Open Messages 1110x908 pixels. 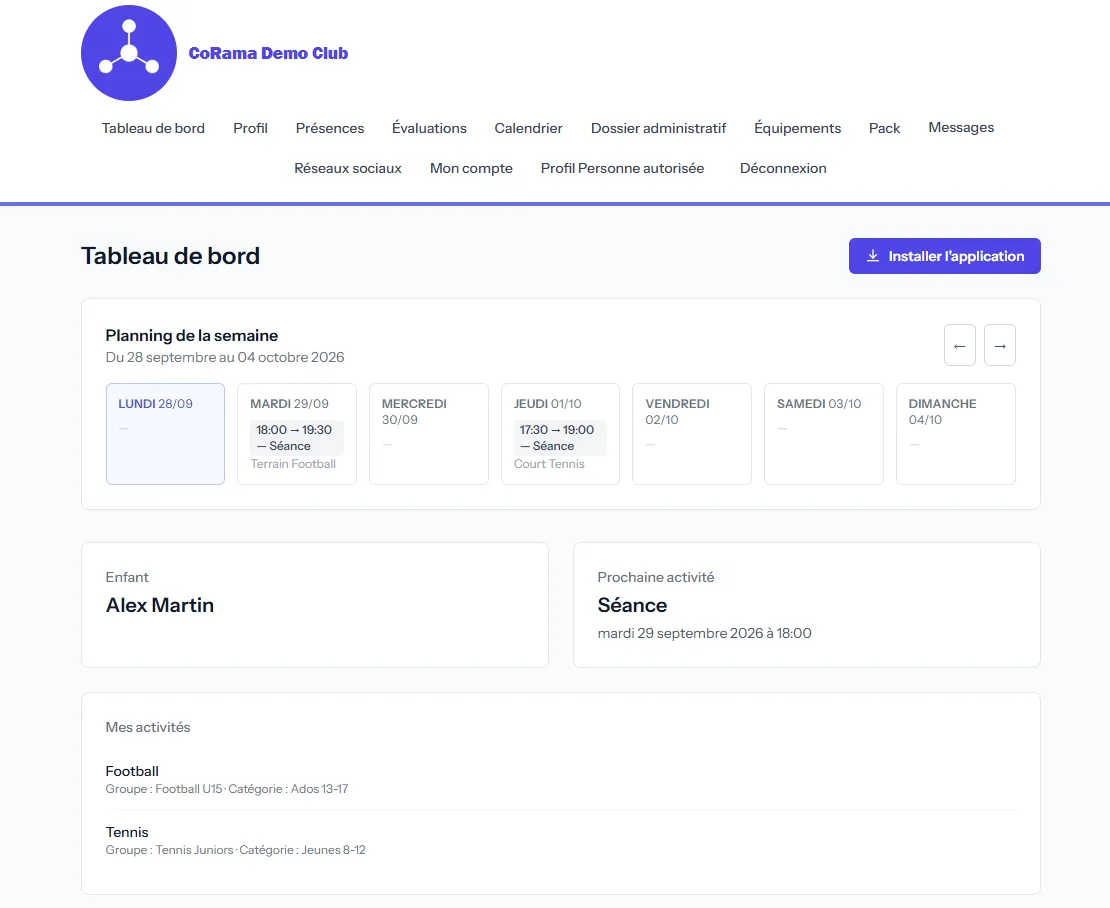tap(961, 127)
